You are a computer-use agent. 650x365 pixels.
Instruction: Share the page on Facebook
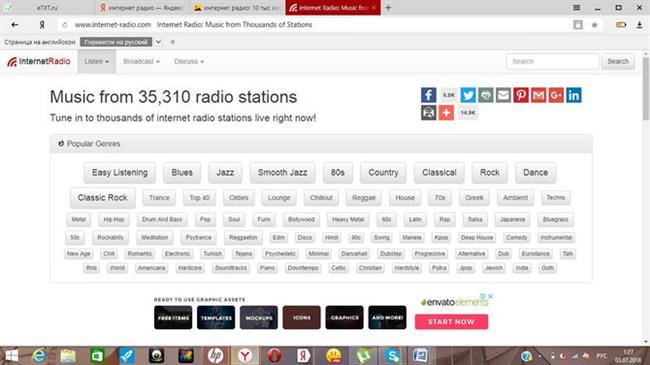click(428, 95)
